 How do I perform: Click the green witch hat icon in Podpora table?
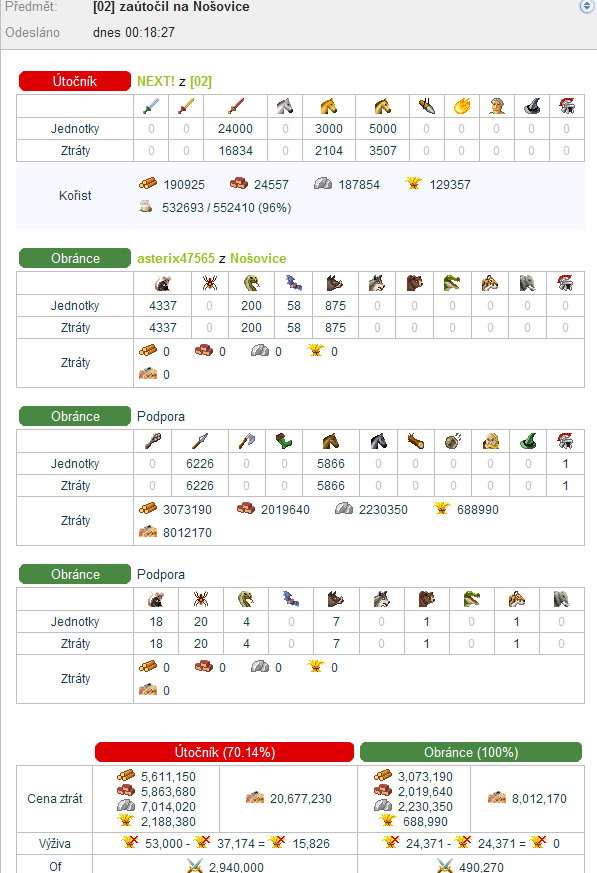click(528, 441)
